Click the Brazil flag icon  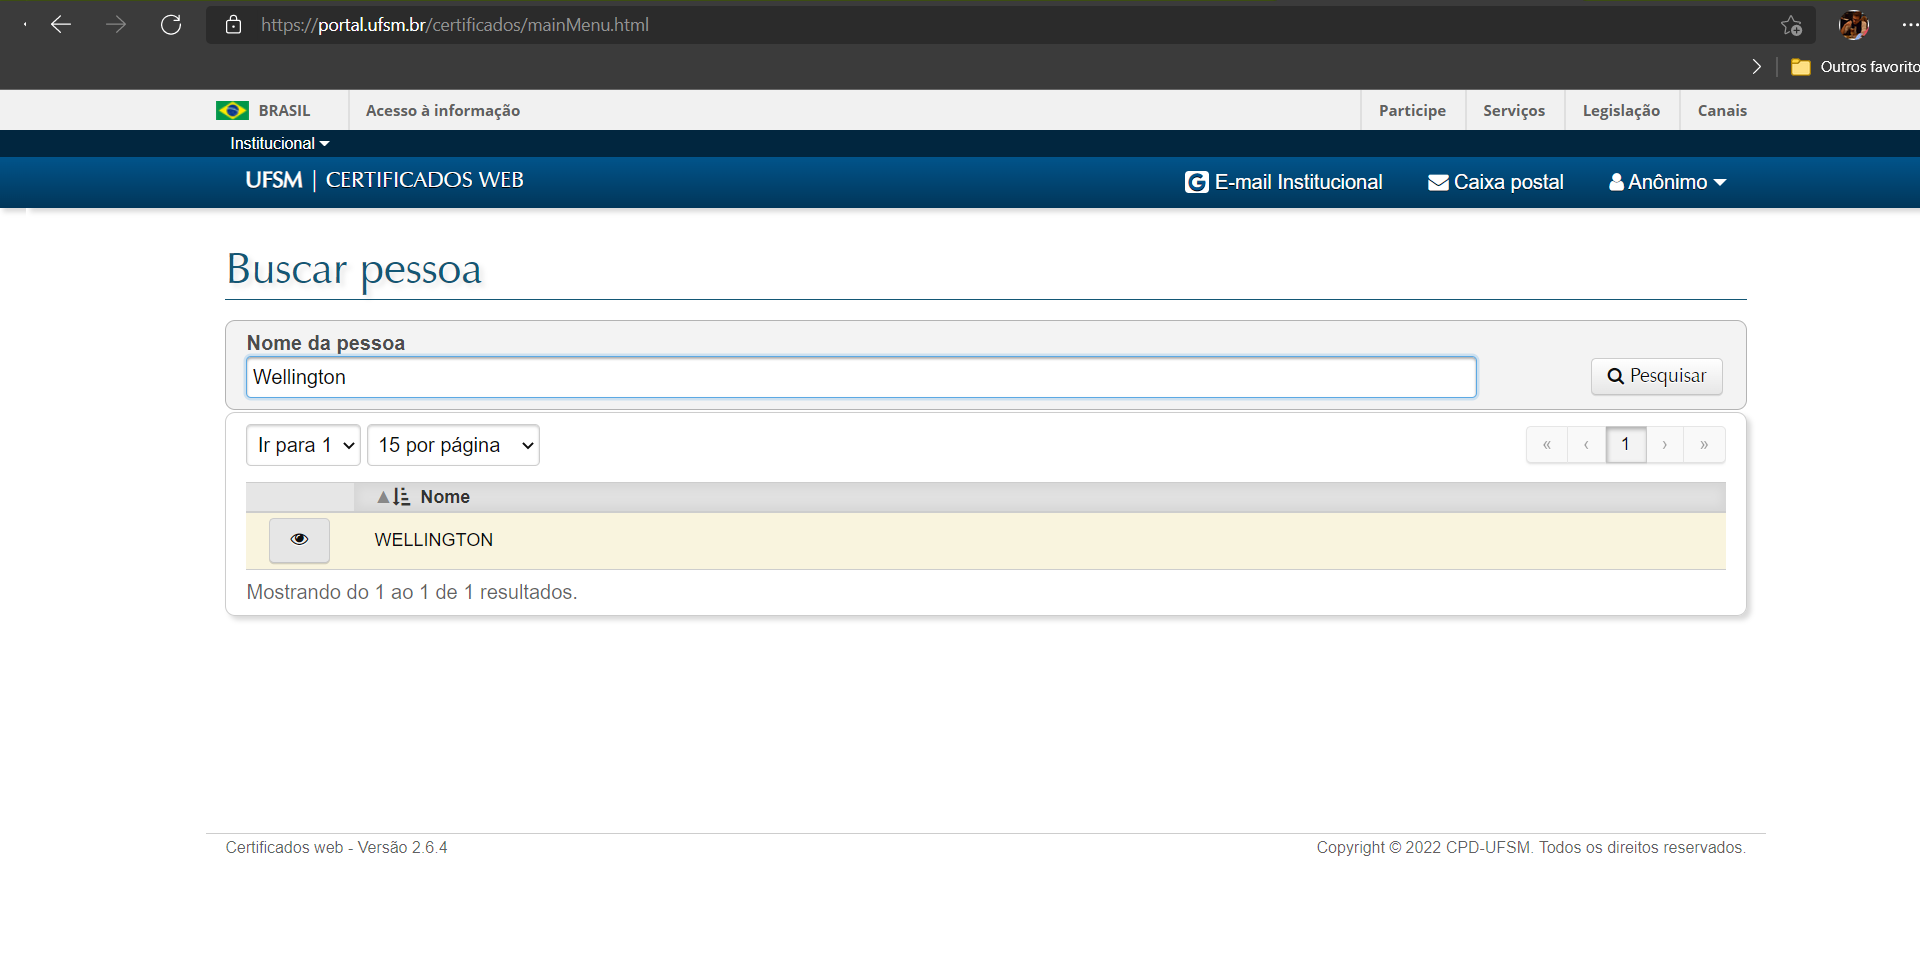(232, 111)
